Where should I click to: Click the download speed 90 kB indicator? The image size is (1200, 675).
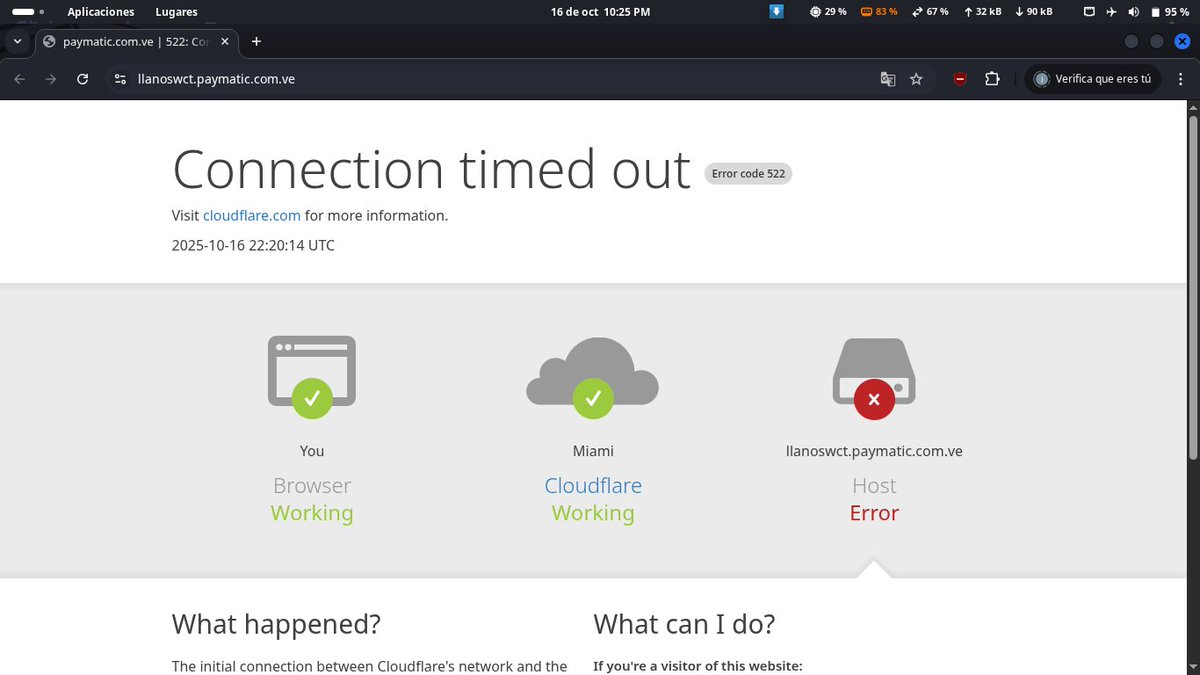tap(1033, 12)
